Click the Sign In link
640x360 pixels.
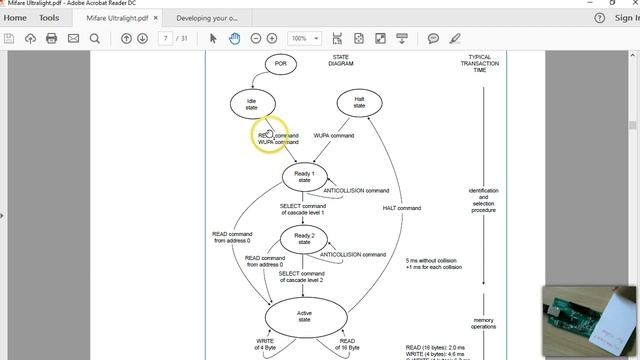pos(627,18)
